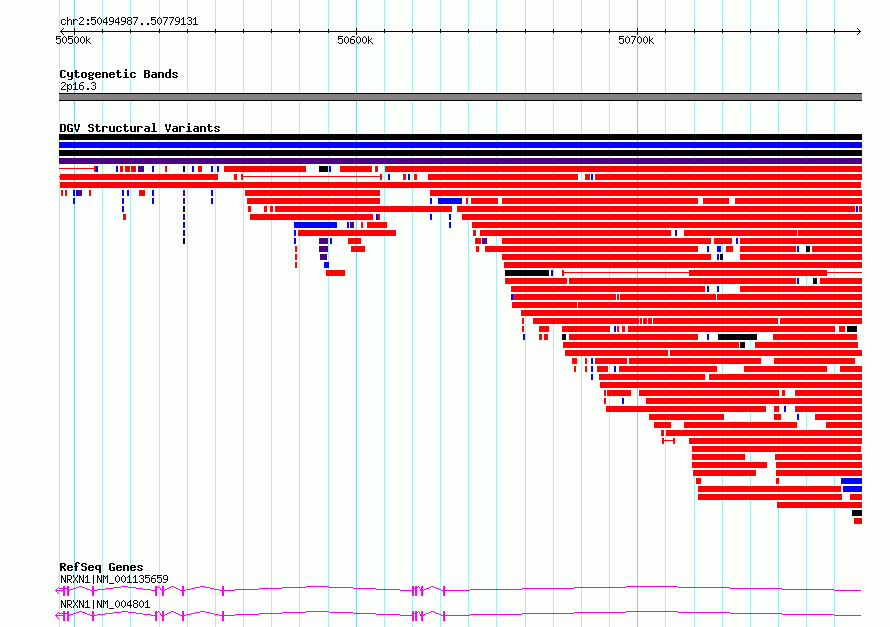Screen dimensions: 890x627
Task: Click the NRXN1|NM_001135659 gene label
Action: click(x=114, y=579)
